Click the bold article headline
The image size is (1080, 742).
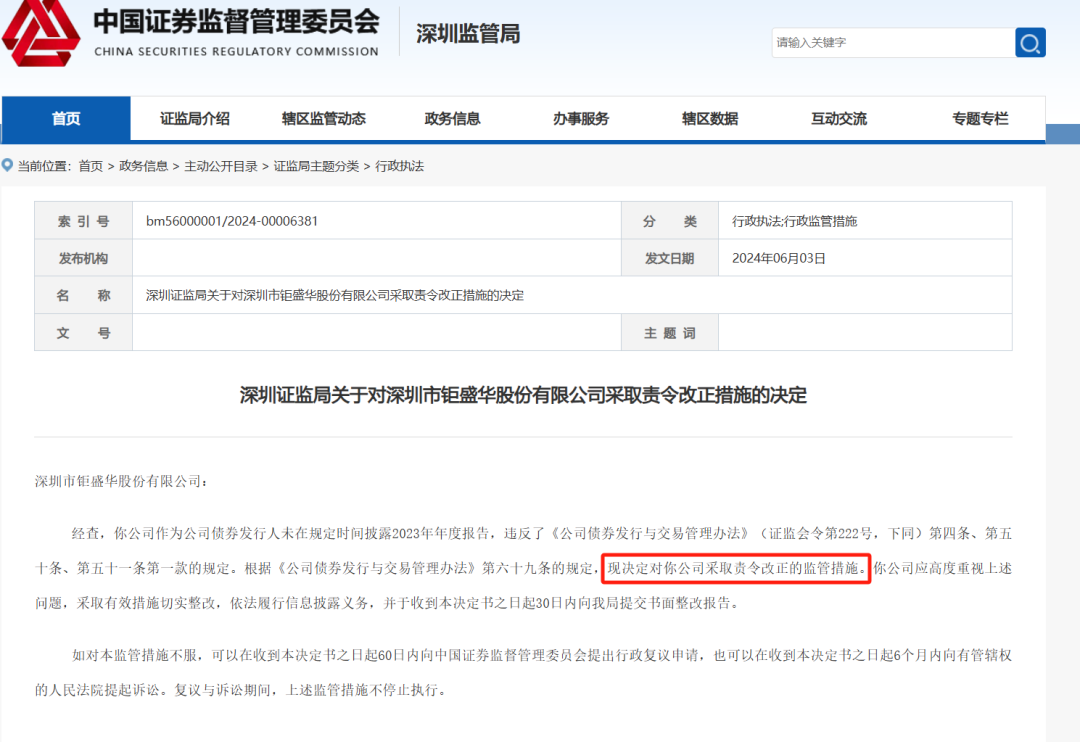523,395
